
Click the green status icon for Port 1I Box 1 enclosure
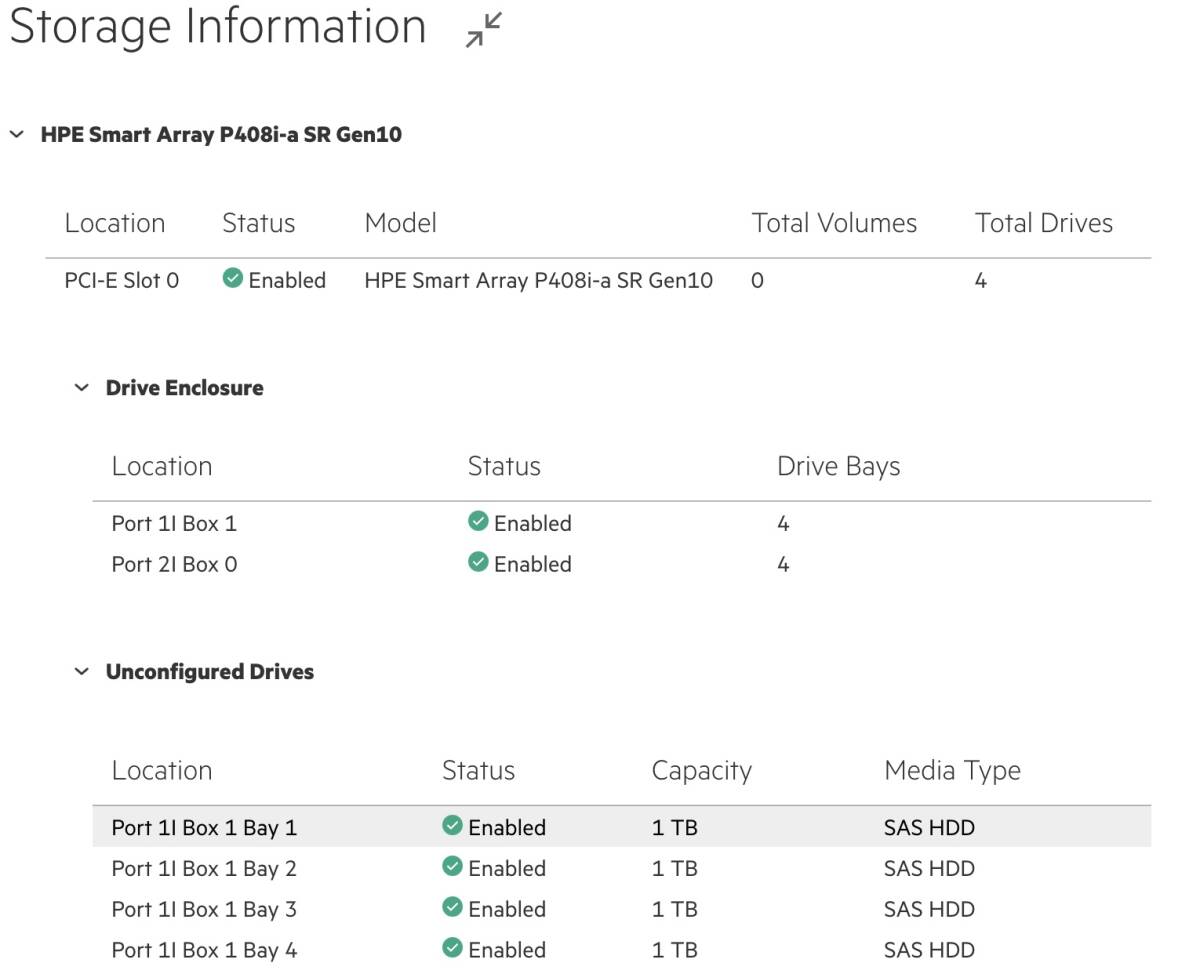click(478, 522)
